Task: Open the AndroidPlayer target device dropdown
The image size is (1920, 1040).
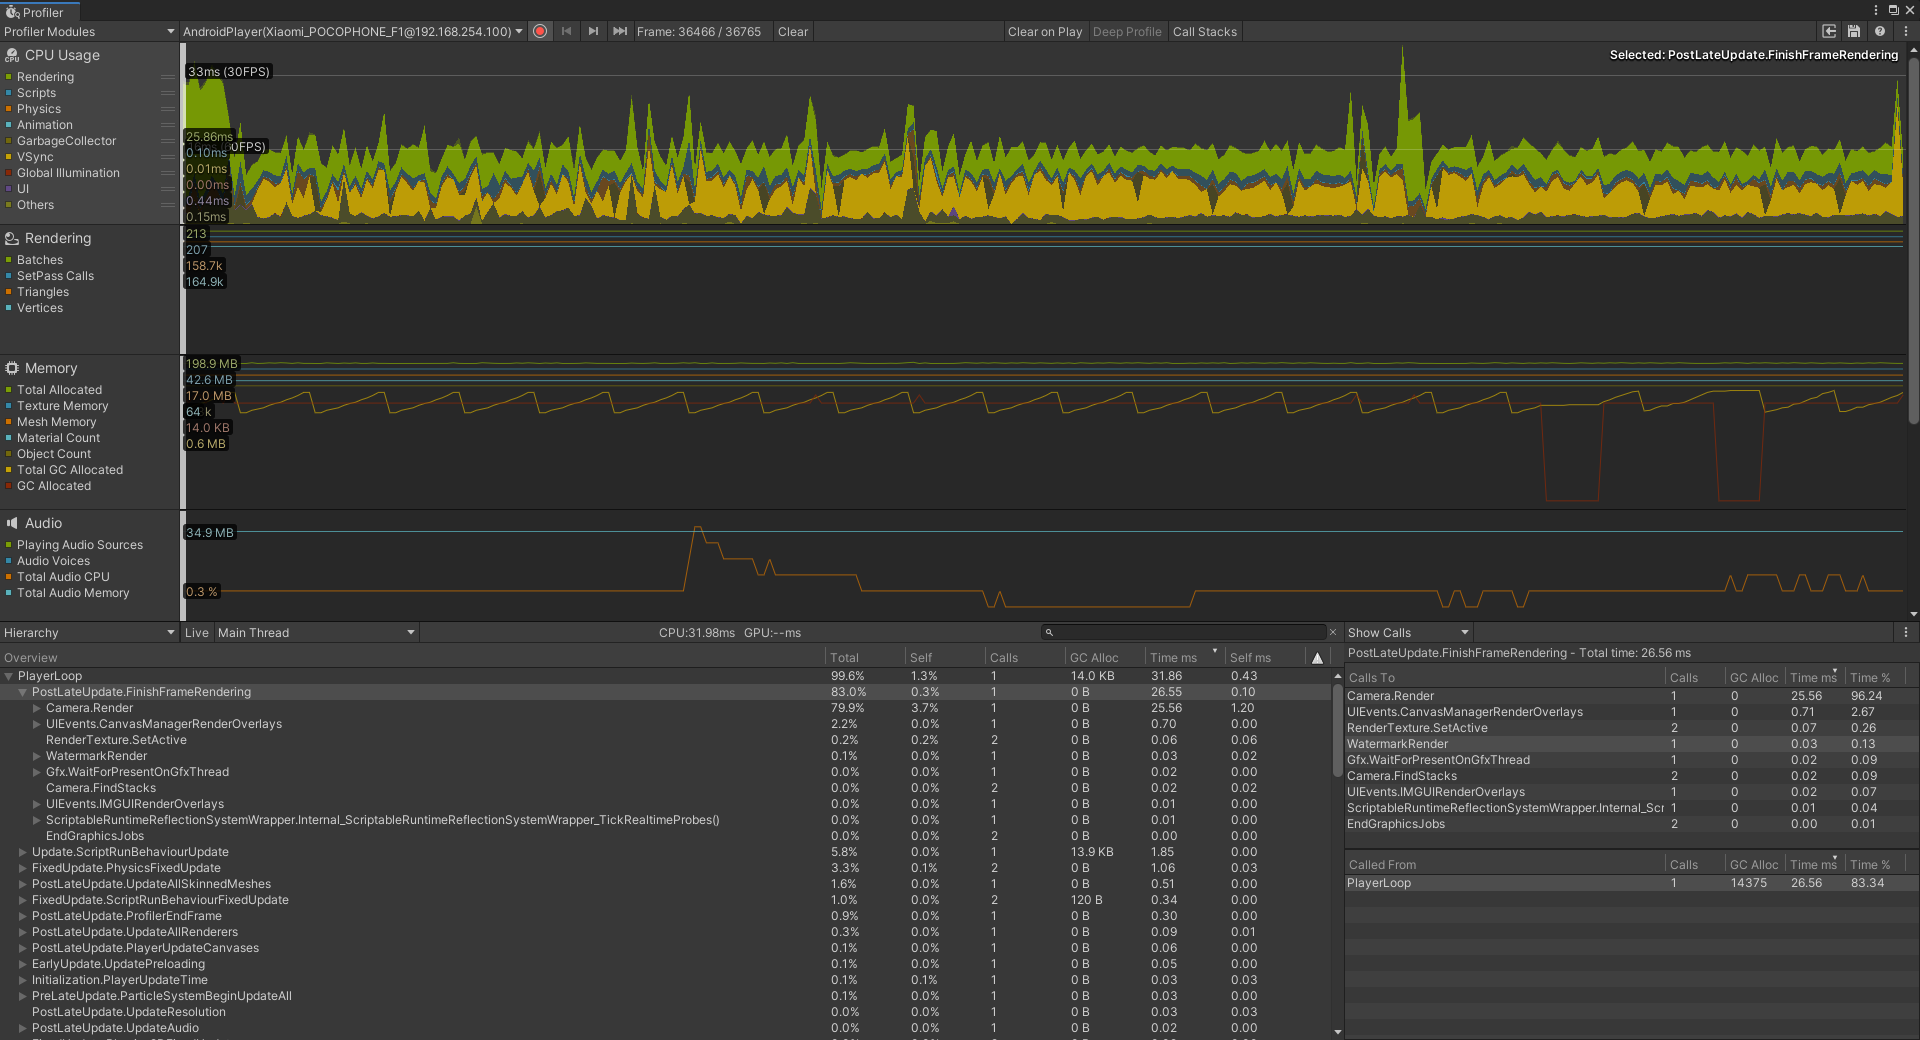Action: [352, 31]
